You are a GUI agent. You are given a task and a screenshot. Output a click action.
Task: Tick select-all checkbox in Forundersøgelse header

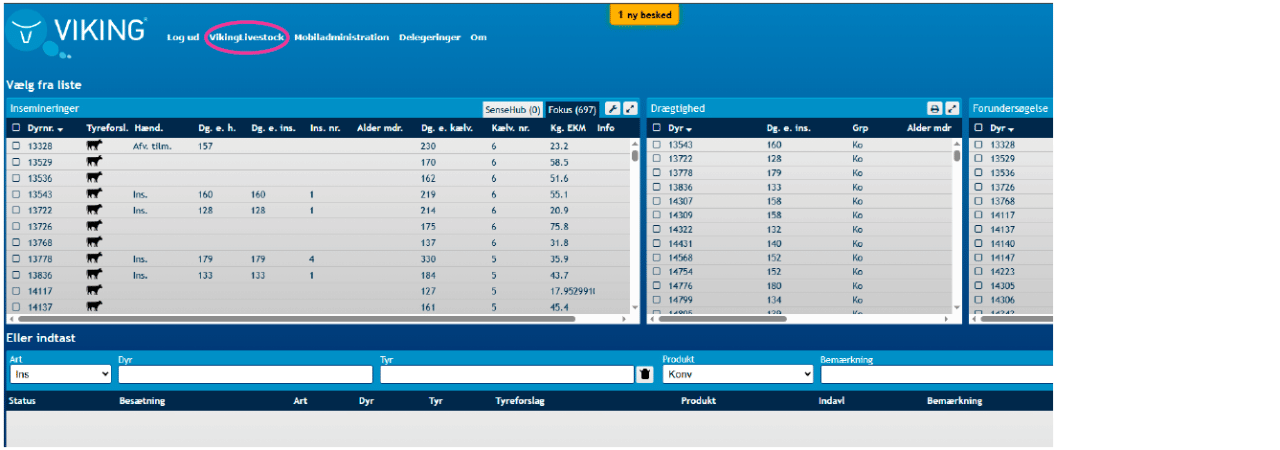point(980,128)
